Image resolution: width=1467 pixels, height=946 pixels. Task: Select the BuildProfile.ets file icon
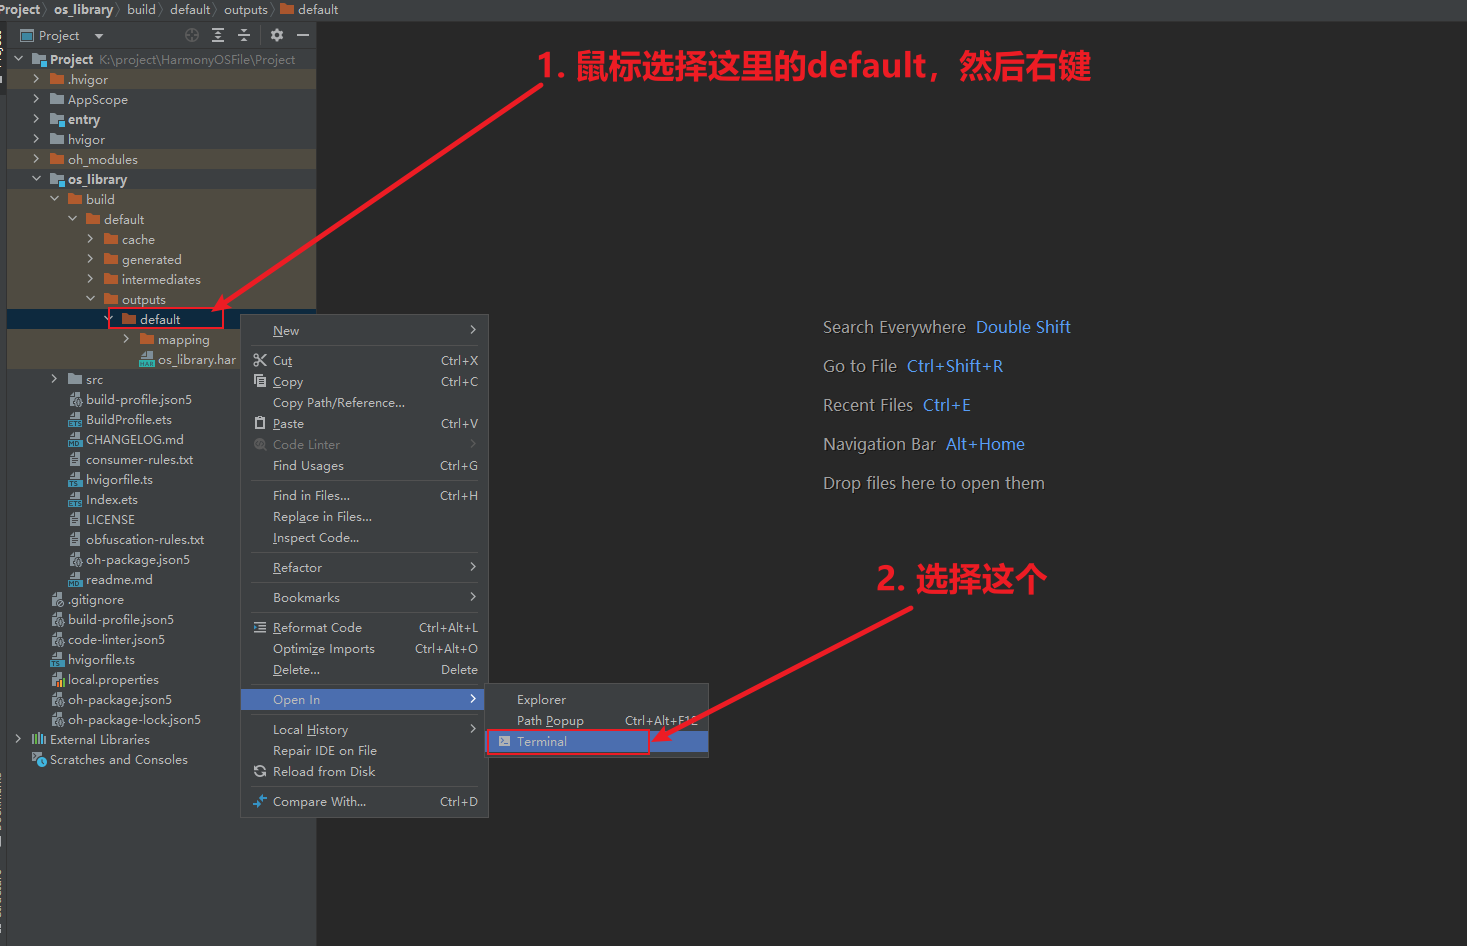point(75,419)
